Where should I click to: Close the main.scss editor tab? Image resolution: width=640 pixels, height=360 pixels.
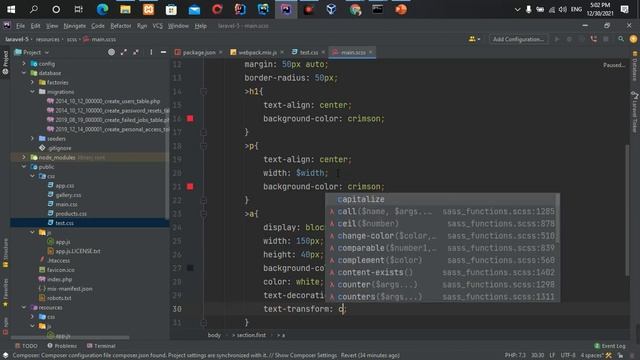pyautogui.click(x=371, y=52)
